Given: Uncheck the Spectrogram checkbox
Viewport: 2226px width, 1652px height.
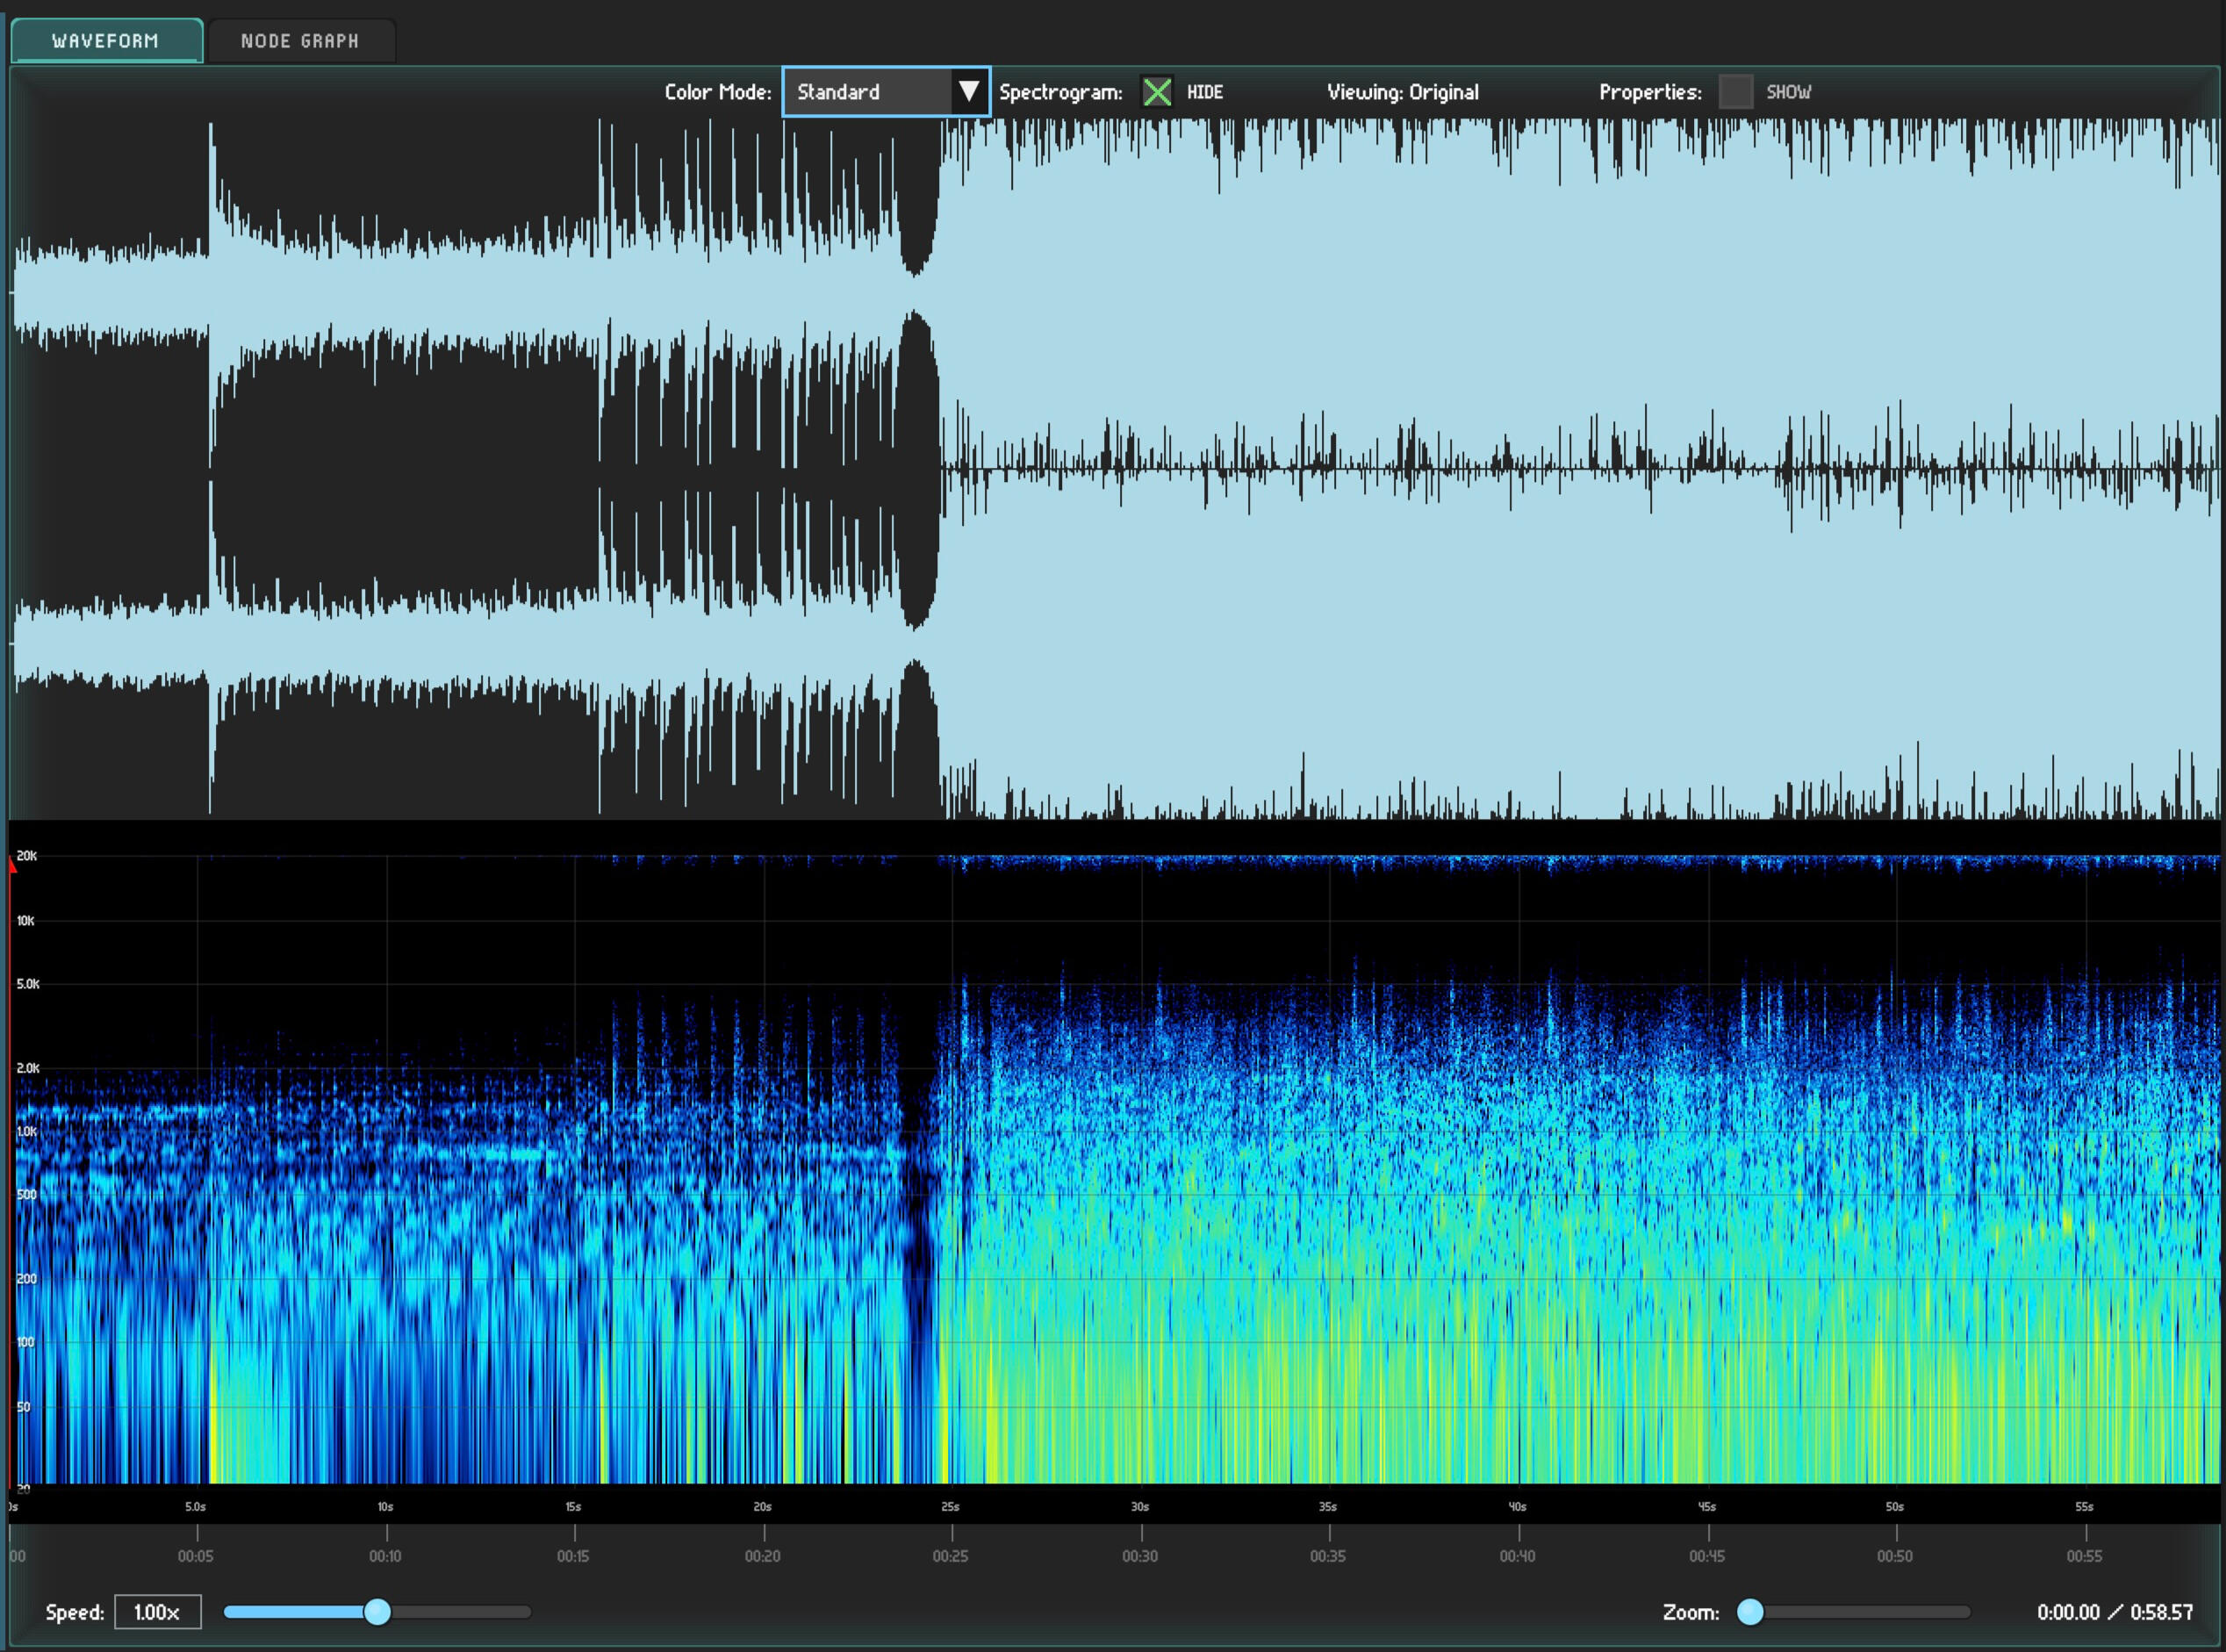Looking at the screenshot, I should coord(1157,92).
